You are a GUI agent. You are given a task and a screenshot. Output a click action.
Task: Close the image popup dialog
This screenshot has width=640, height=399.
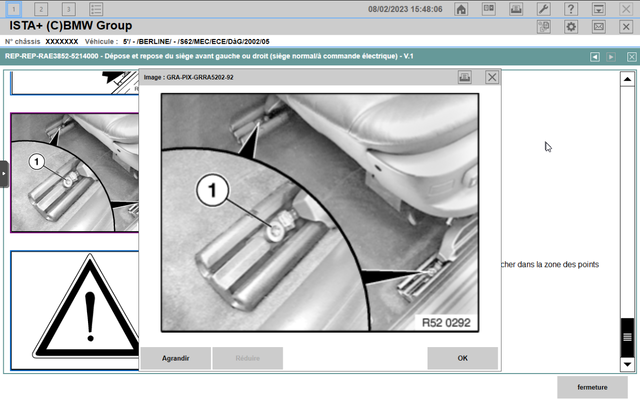(x=492, y=77)
